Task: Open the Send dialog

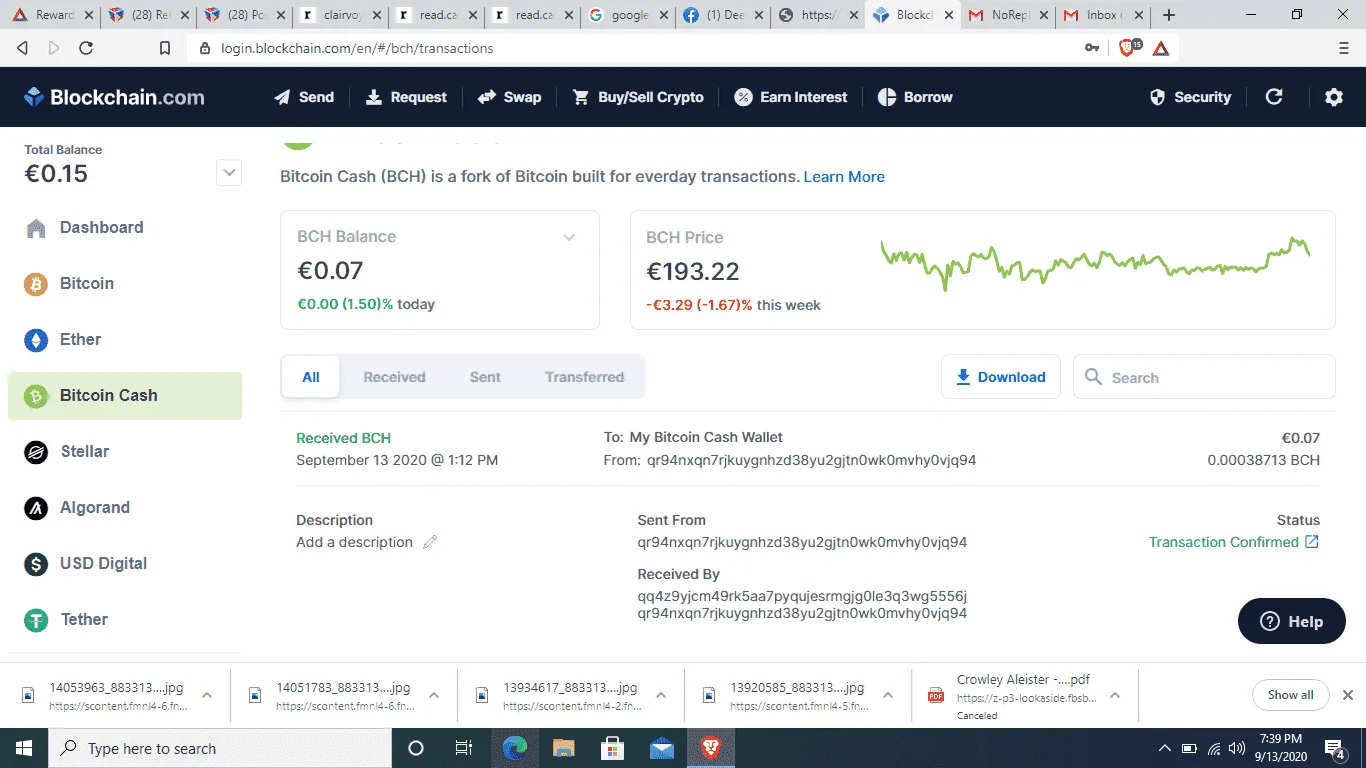Action: 304,97
